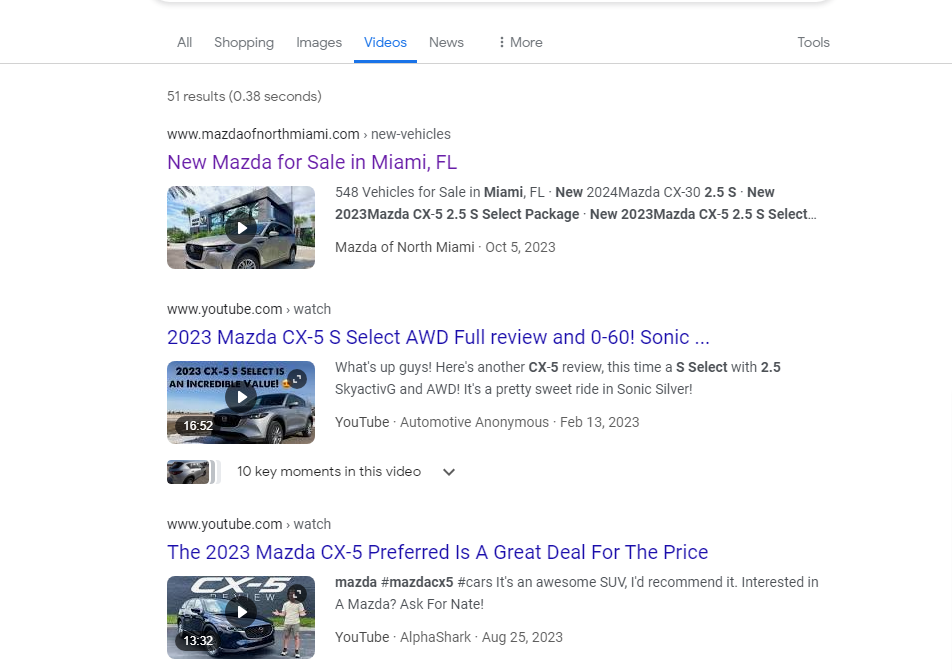Open the Tools menu
The width and height of the screenshot is (952, 671).
click(814, 43)
